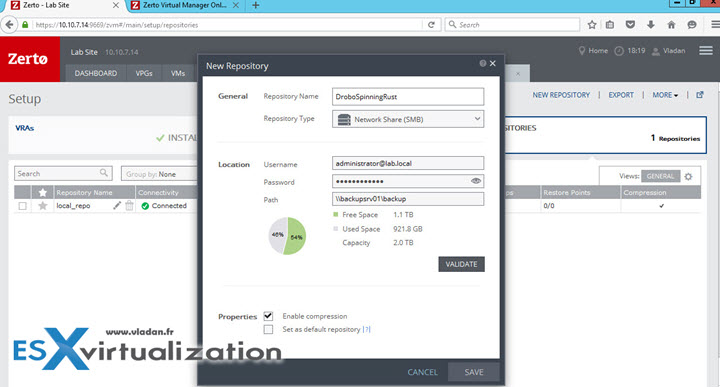
Task: Go to browser home page icon
Action: pos(671,25)
